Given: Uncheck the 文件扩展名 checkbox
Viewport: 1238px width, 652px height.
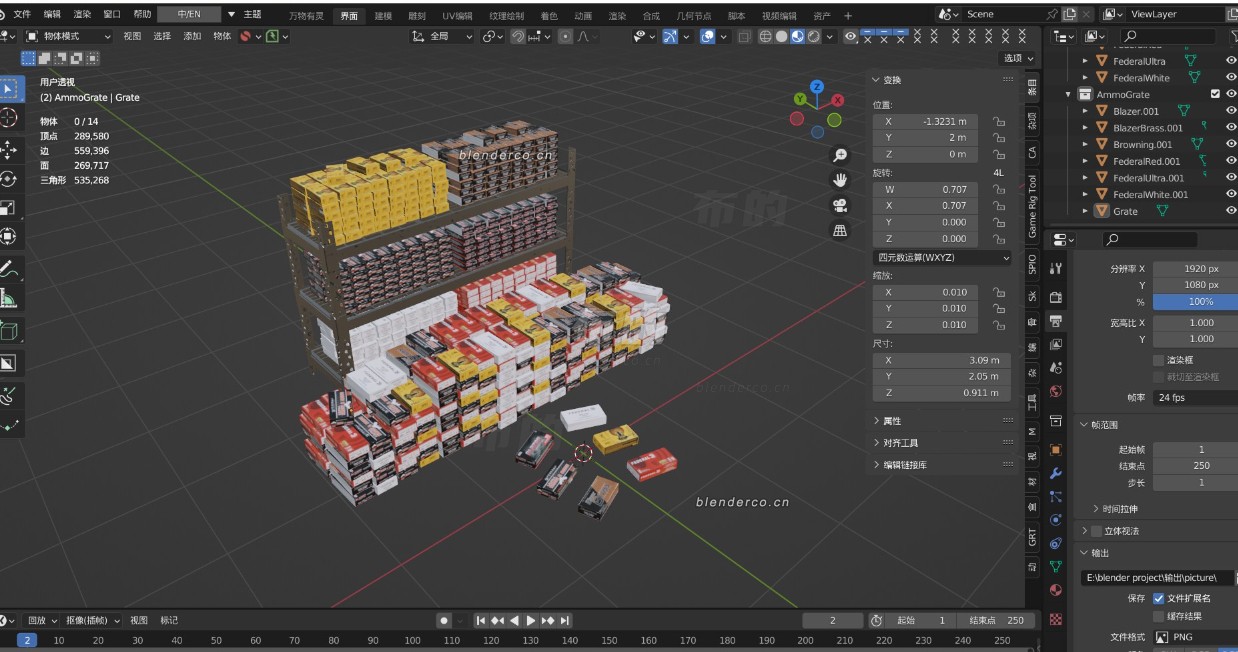Looking at the screenshot, I should (1159, 598).
